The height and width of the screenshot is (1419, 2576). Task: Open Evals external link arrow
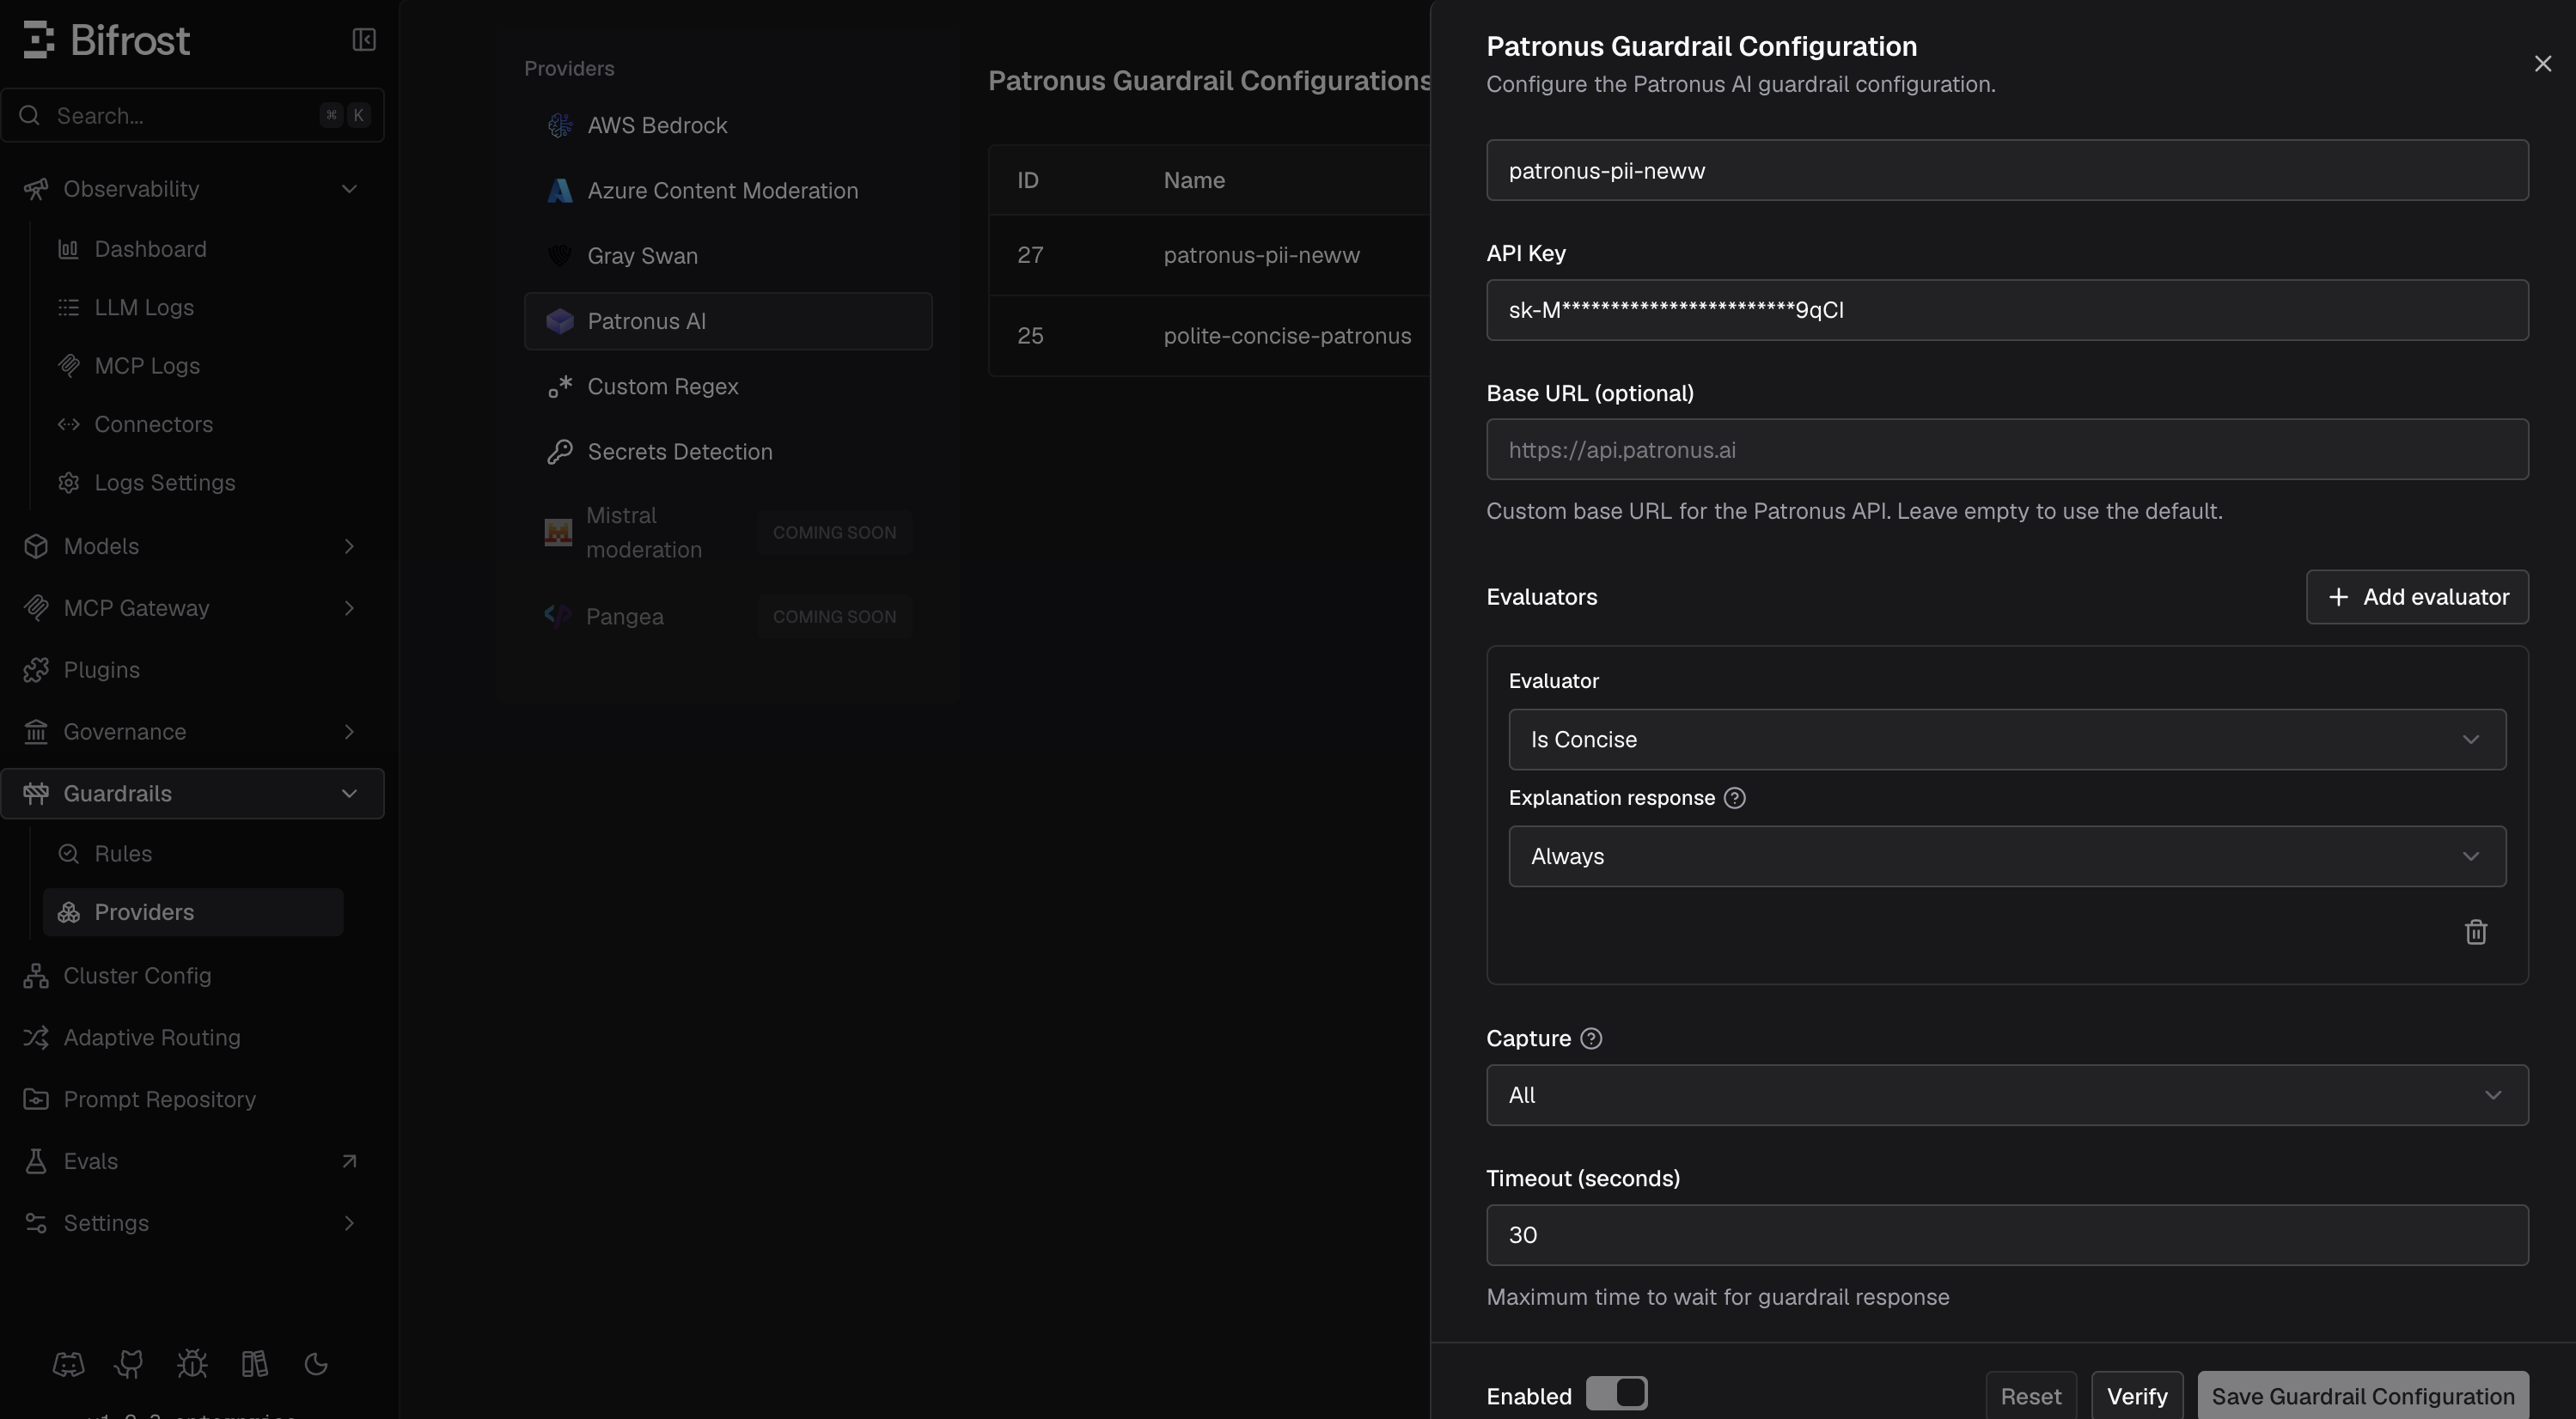click(349, 1161)
